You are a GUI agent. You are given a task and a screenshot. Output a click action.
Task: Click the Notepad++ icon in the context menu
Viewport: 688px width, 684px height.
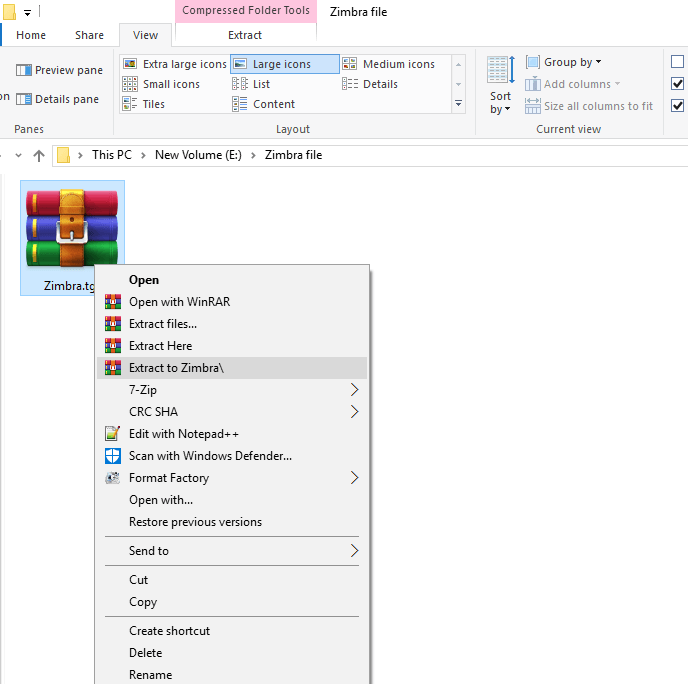[113, 433]
